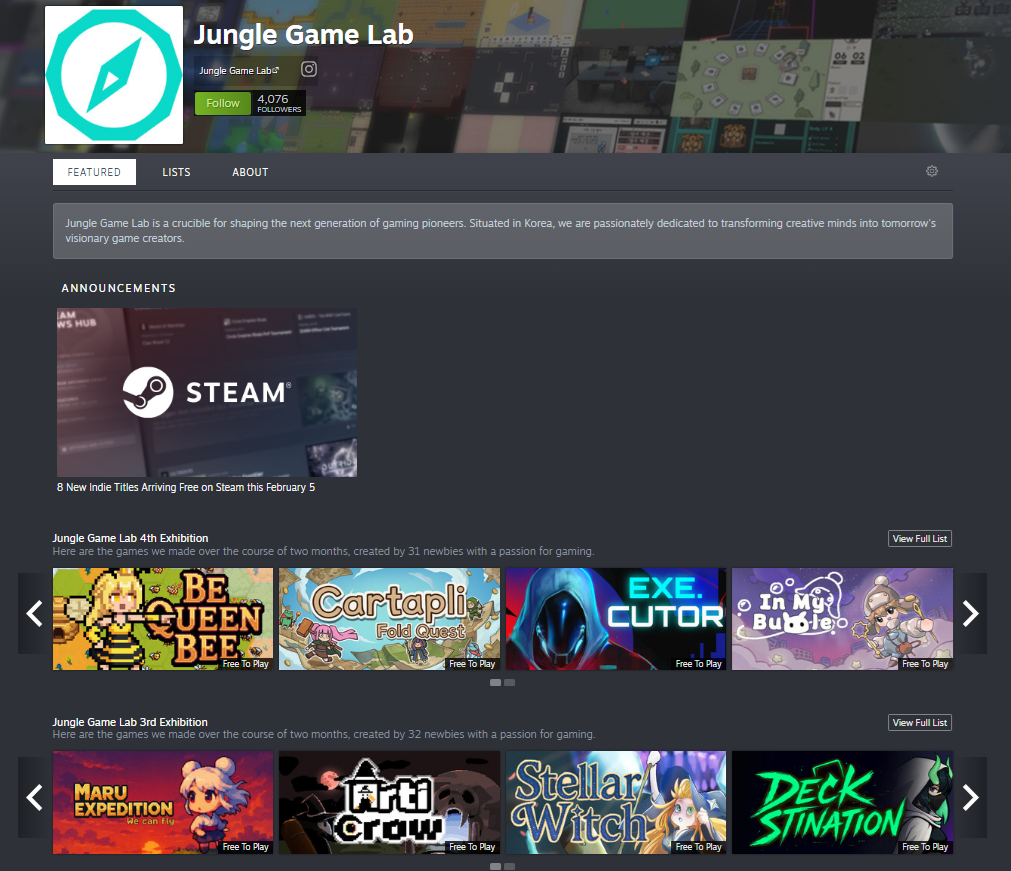Screen dimensions: 1011x871
Task: Click the Jungle Game Lab 3rd Exhibition heading
Action: (130, 722)
